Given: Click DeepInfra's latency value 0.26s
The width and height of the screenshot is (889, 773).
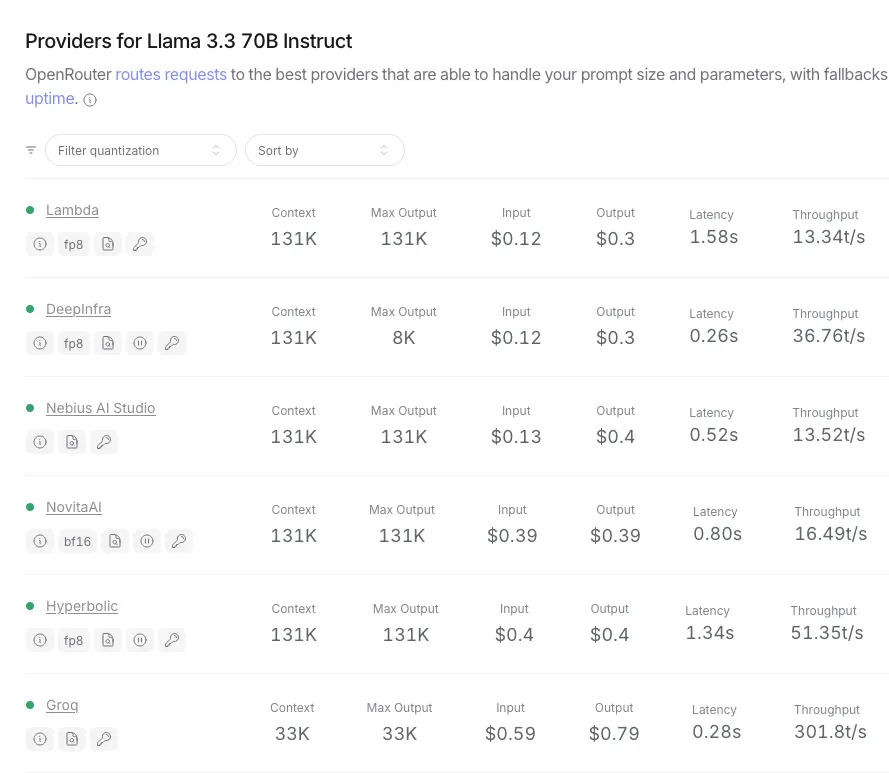Looking at the screenshot, I should click(714, 336).
